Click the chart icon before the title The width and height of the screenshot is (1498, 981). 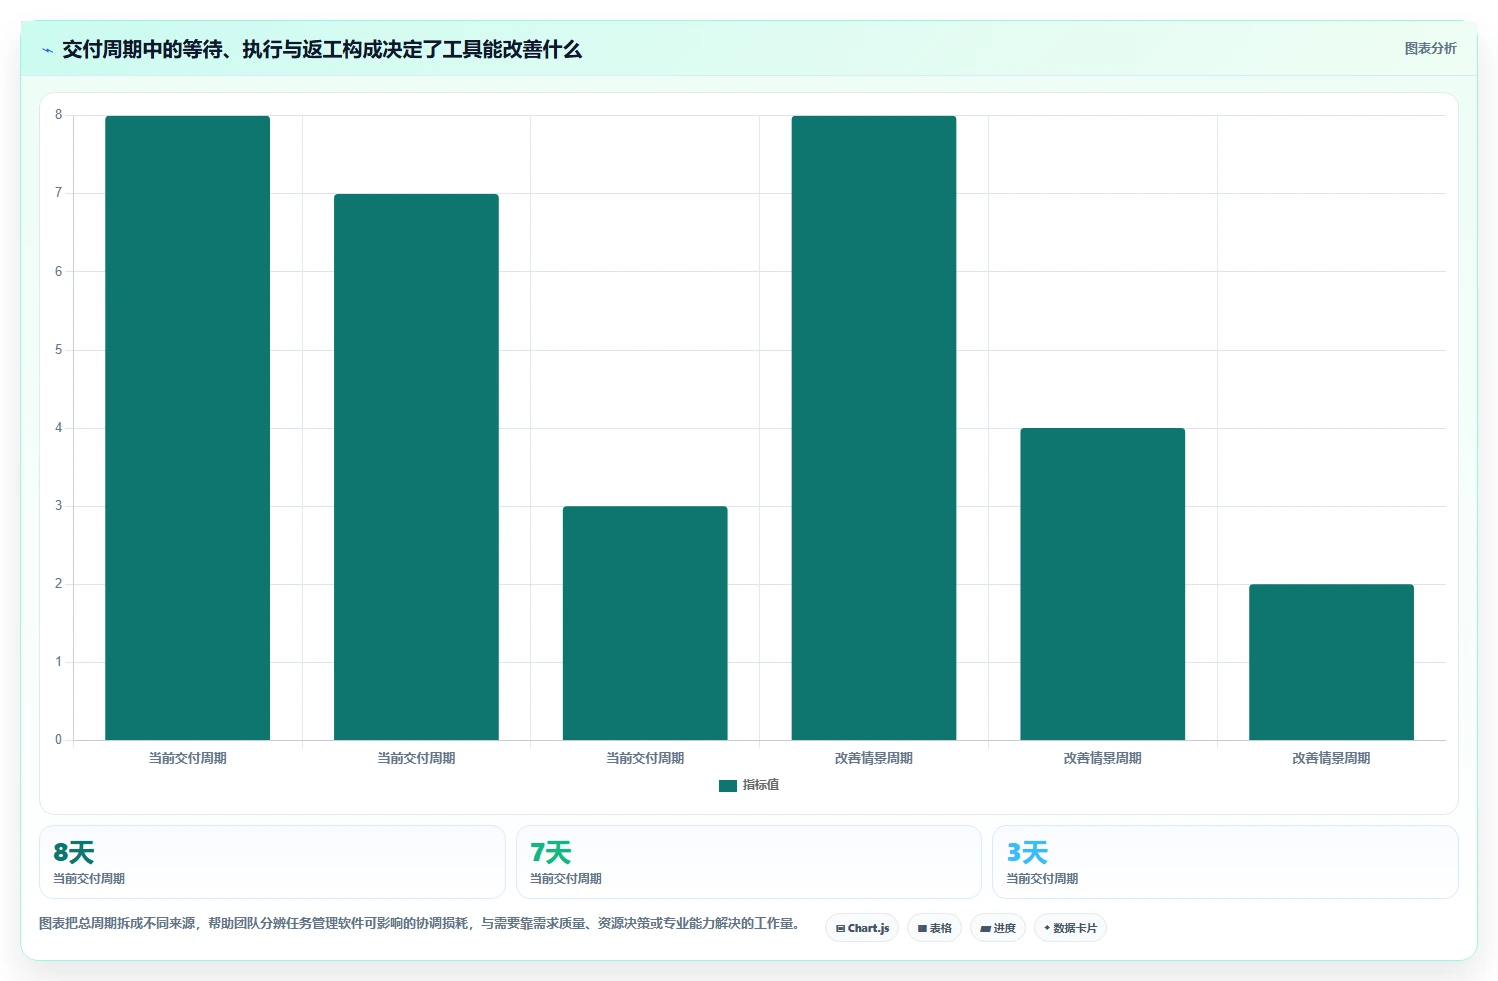tap(47, 50)
